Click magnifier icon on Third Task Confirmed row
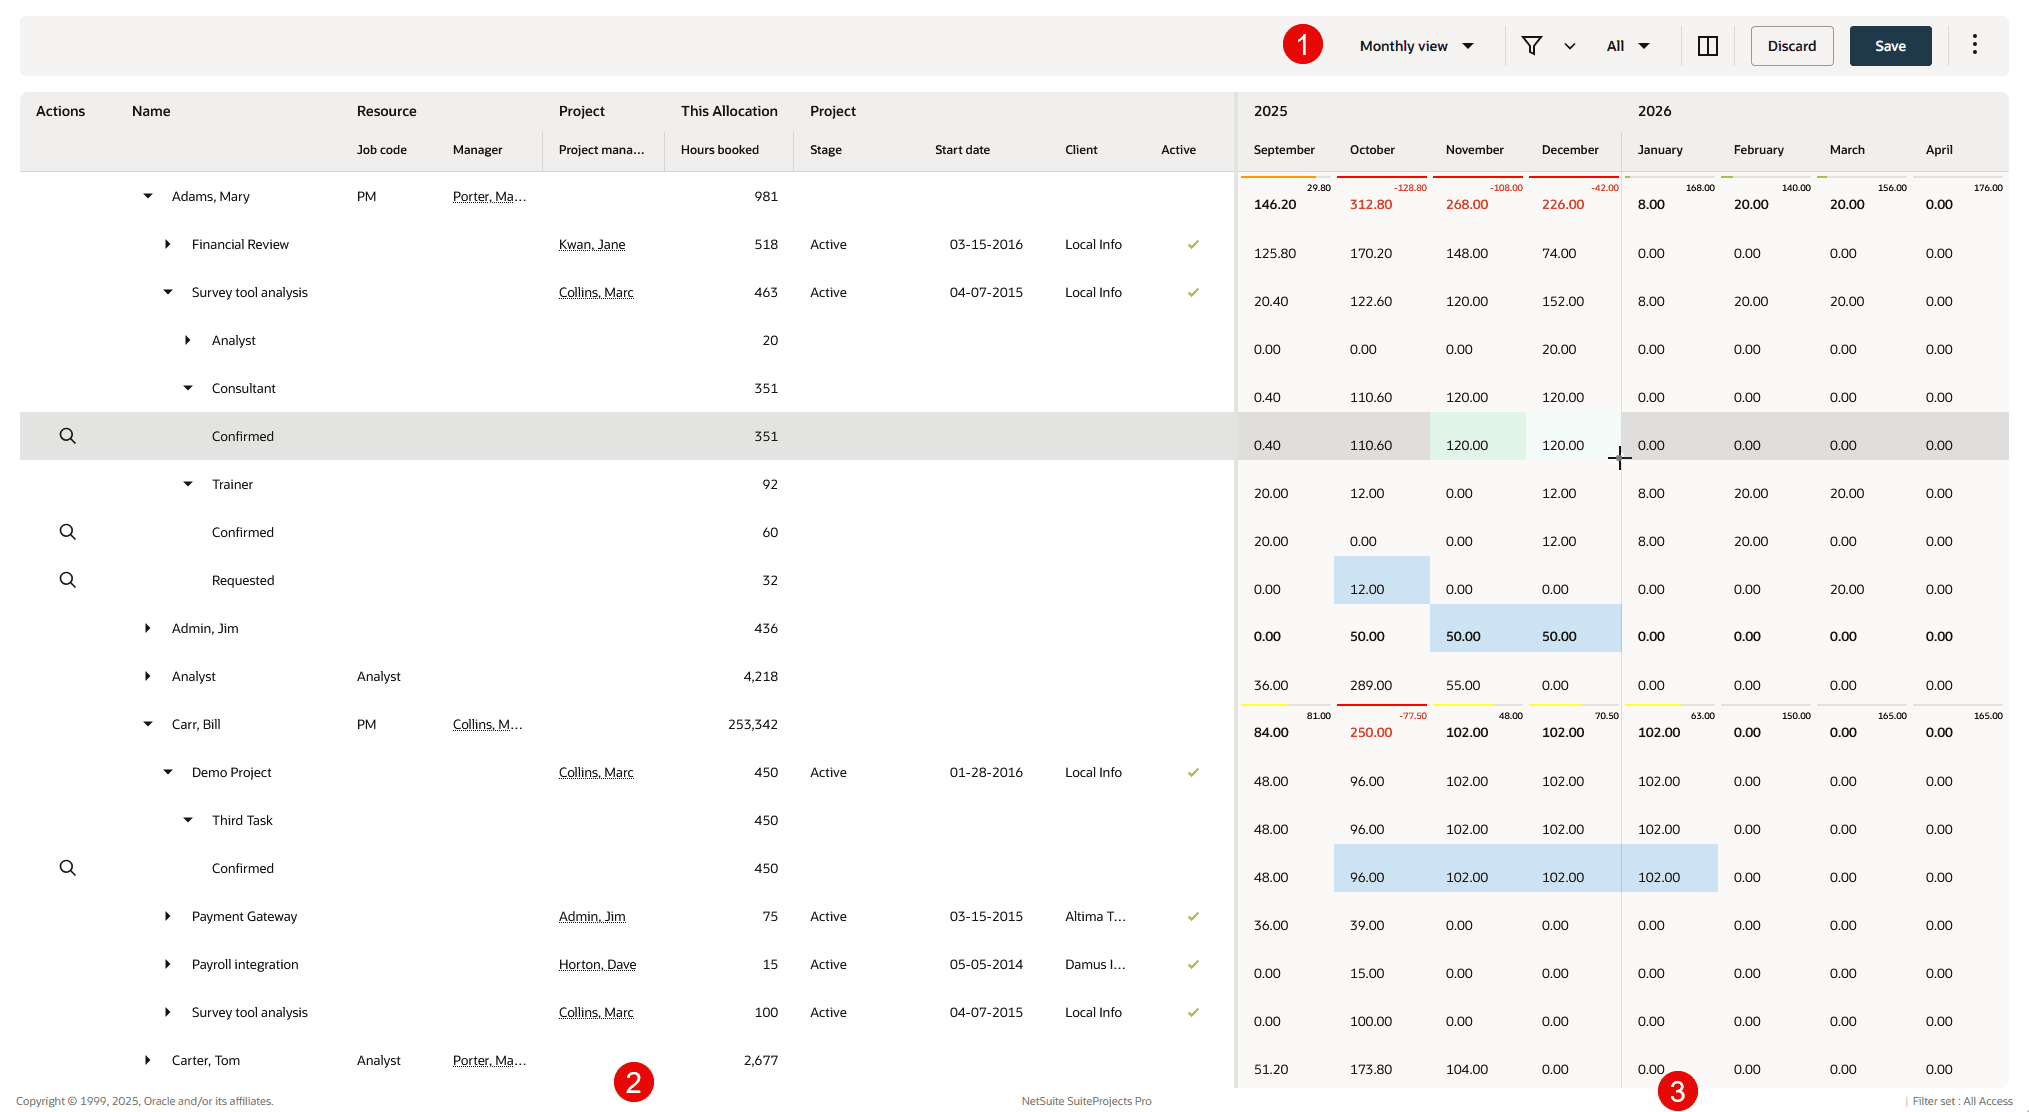 tap(67, 868)
